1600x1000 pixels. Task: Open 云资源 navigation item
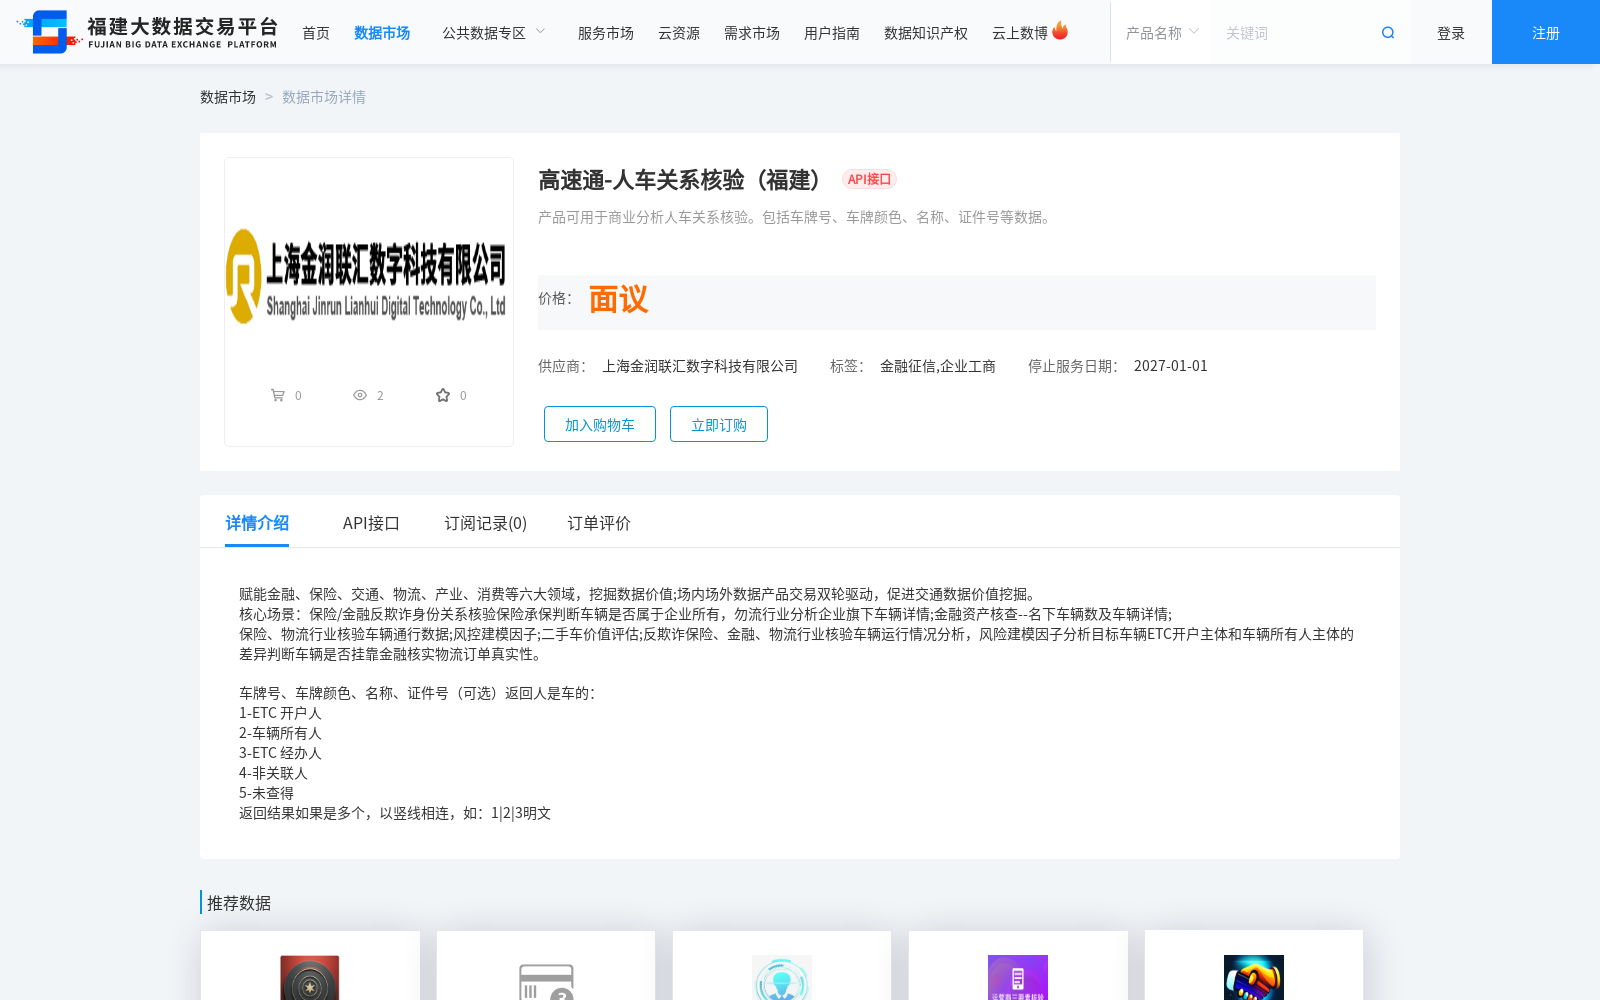[679, 33]
